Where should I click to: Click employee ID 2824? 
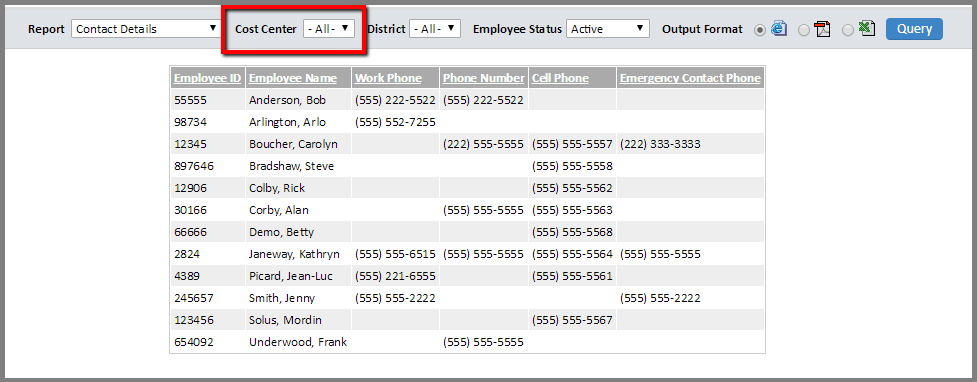point(187,254)
